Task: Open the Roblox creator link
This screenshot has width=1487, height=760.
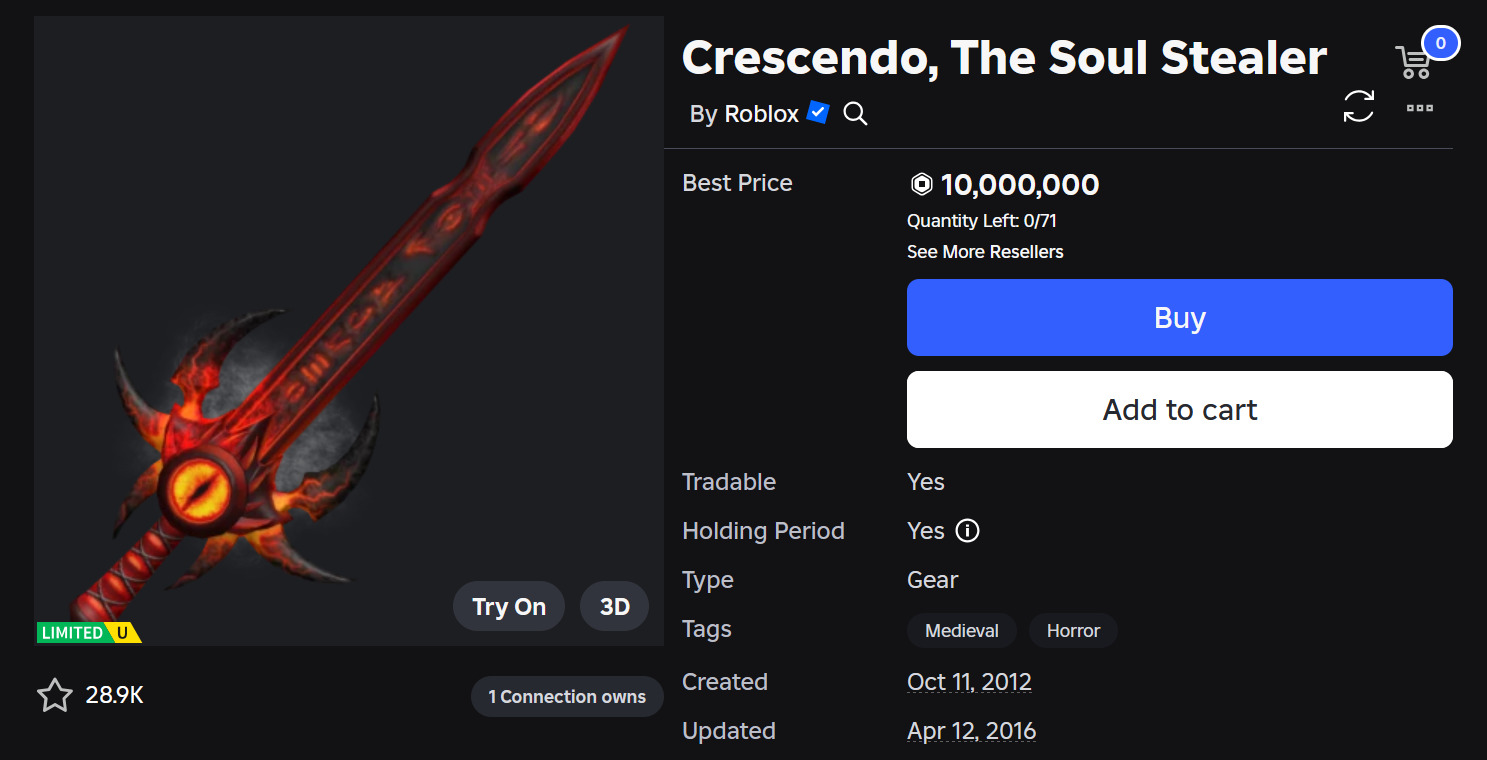Action: (761, 115)
